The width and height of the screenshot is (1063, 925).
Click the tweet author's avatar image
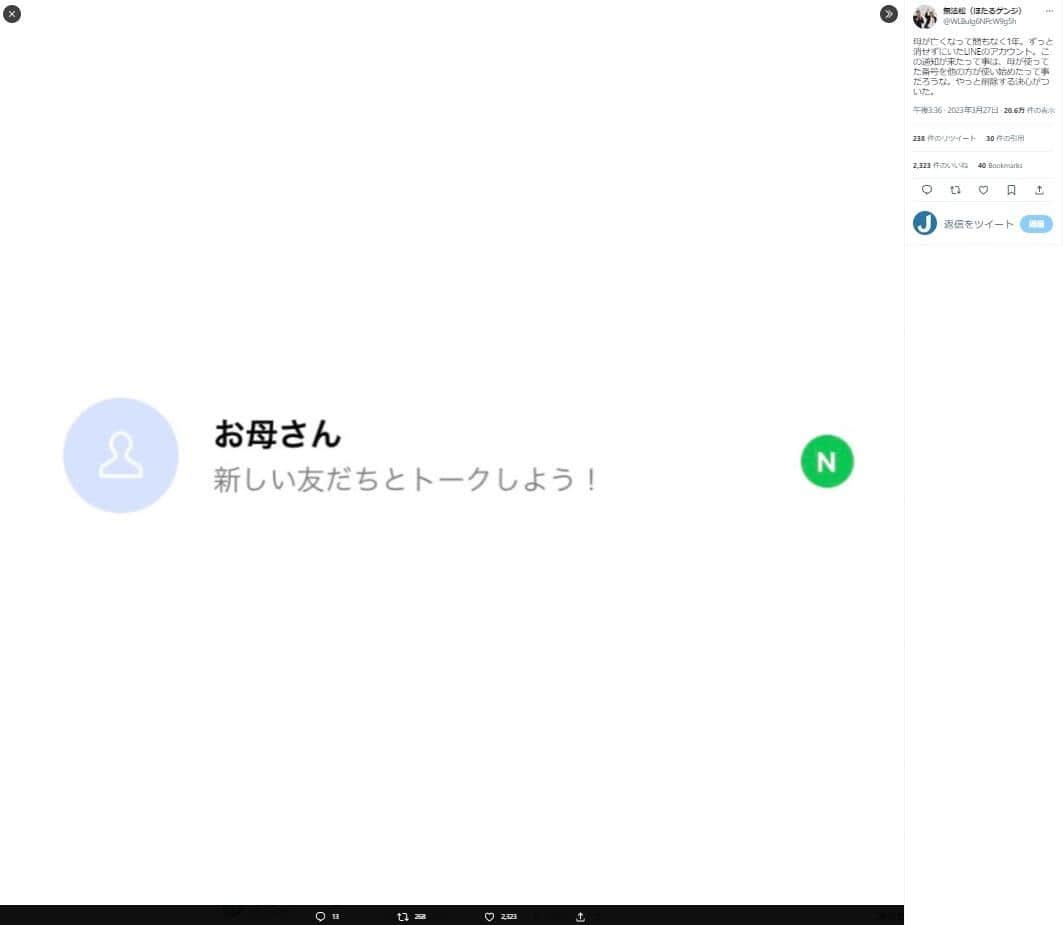(924, 15)
